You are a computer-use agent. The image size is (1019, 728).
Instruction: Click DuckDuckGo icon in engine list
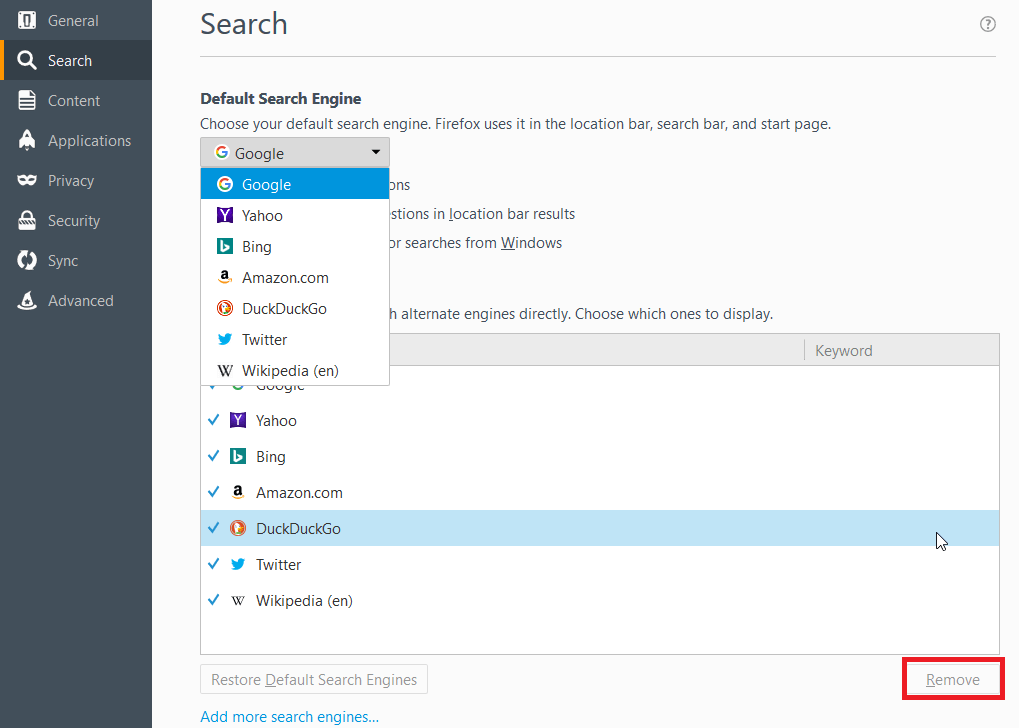click(238, 528)
